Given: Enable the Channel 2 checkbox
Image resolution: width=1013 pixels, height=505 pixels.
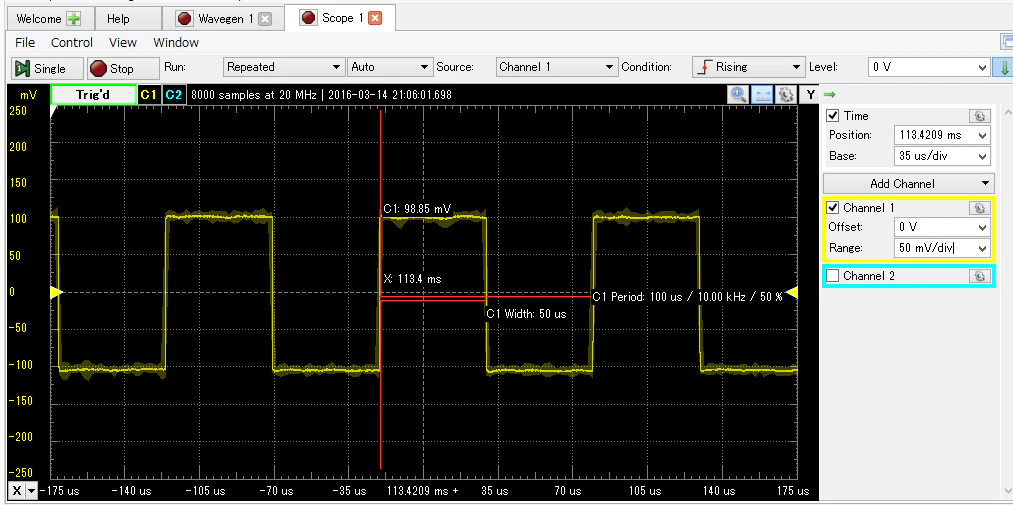Looking at the screenshot, I should (833, 276).
